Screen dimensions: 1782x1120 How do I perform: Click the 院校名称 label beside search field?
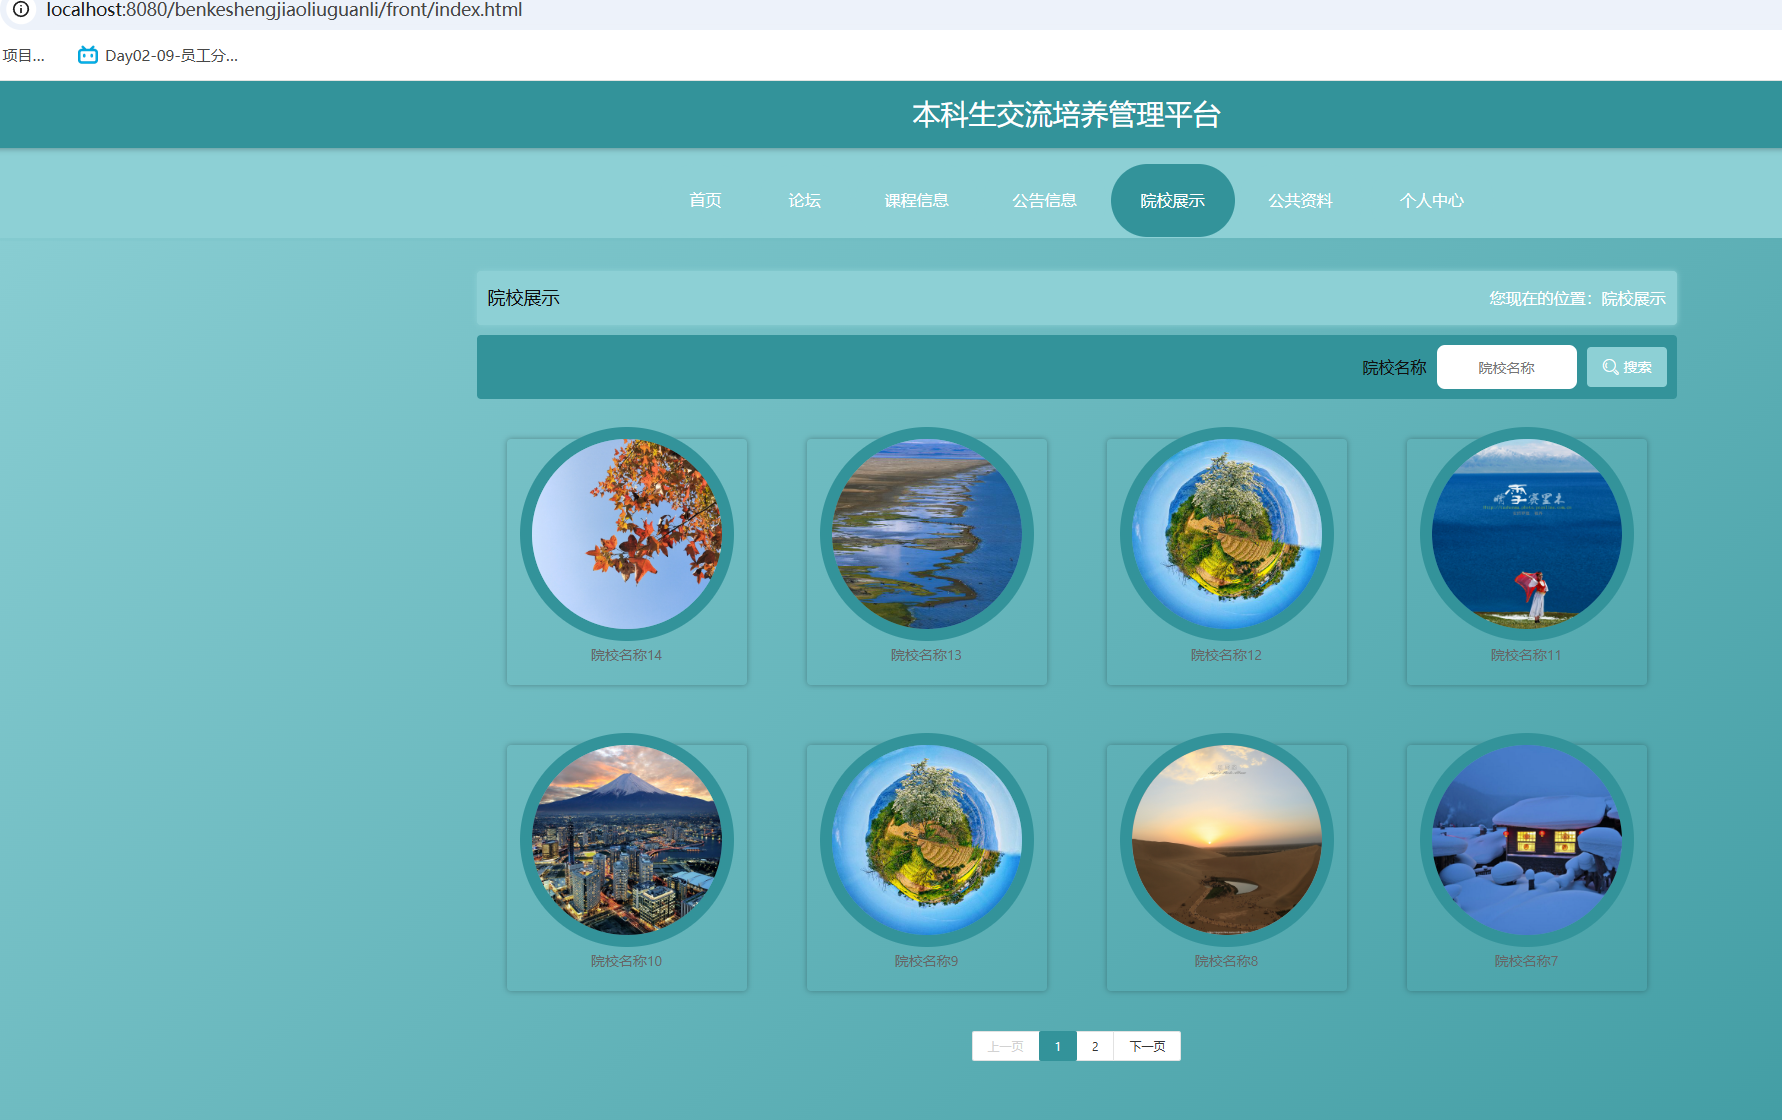coord(1394,367)
